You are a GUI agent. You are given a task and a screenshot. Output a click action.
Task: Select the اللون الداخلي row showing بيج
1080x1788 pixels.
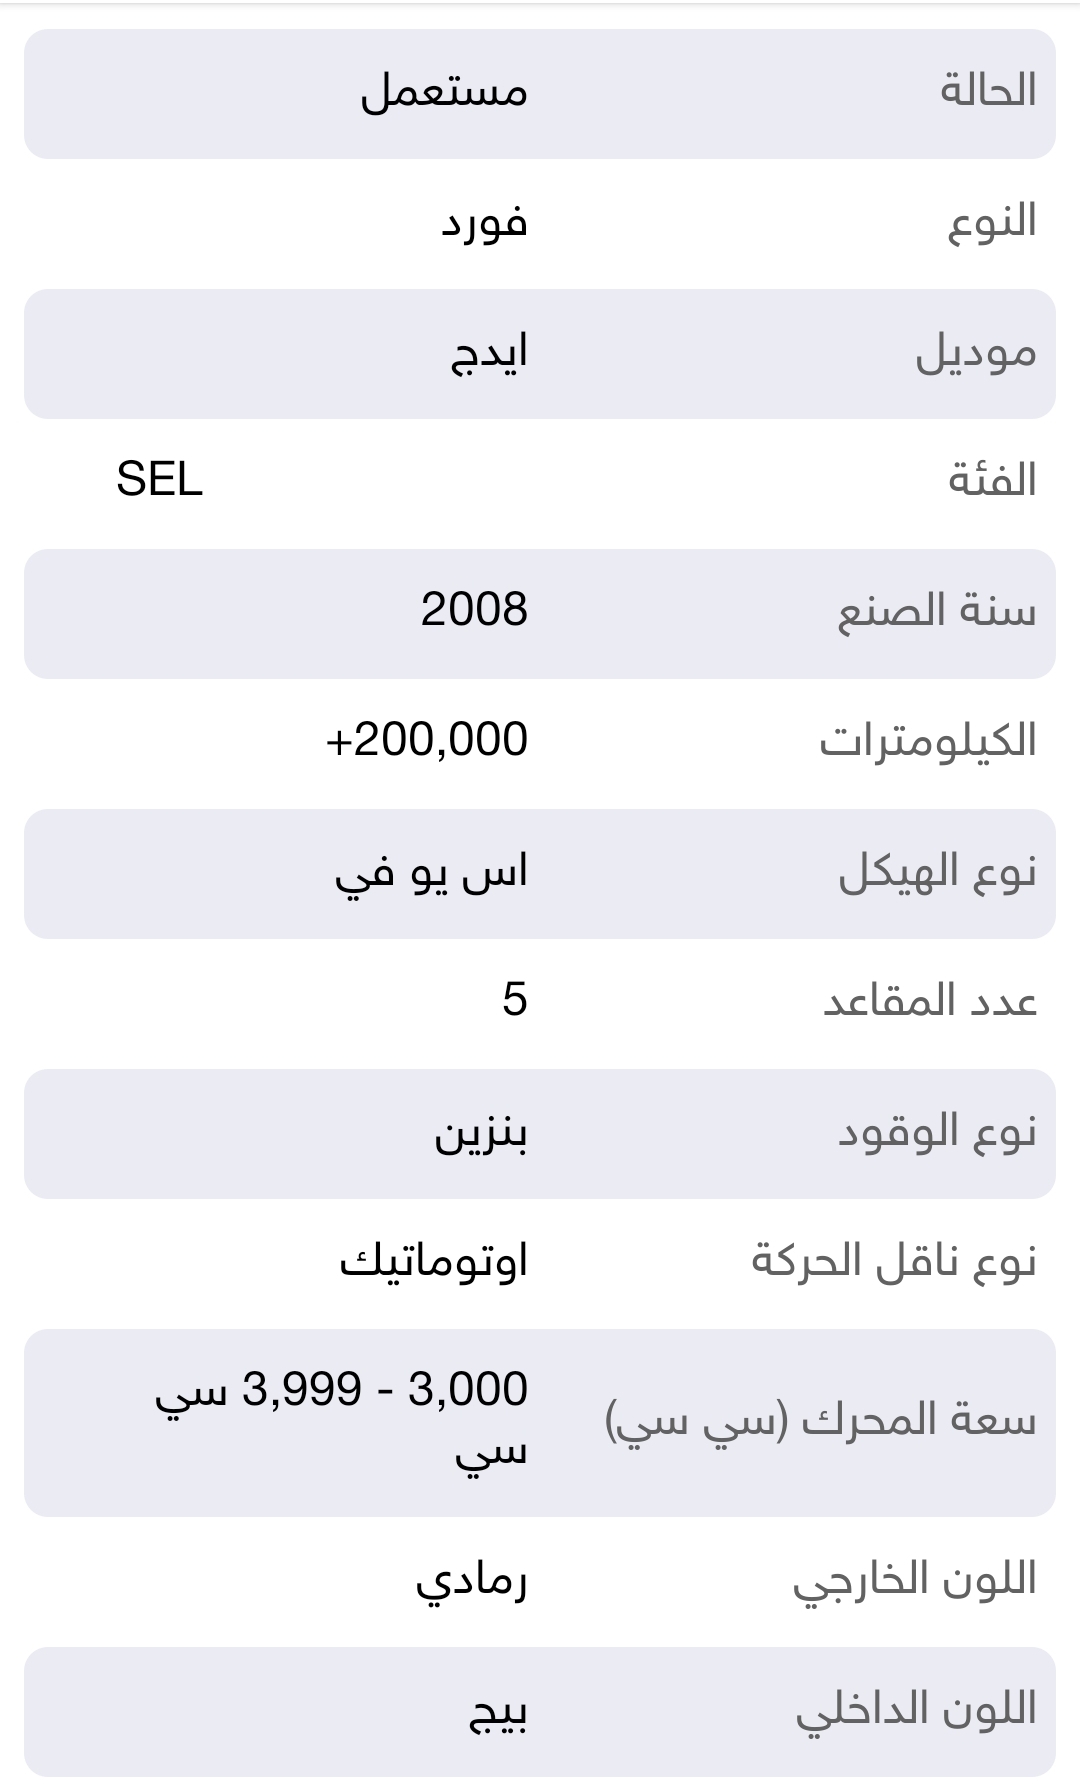coord(540,1712)
